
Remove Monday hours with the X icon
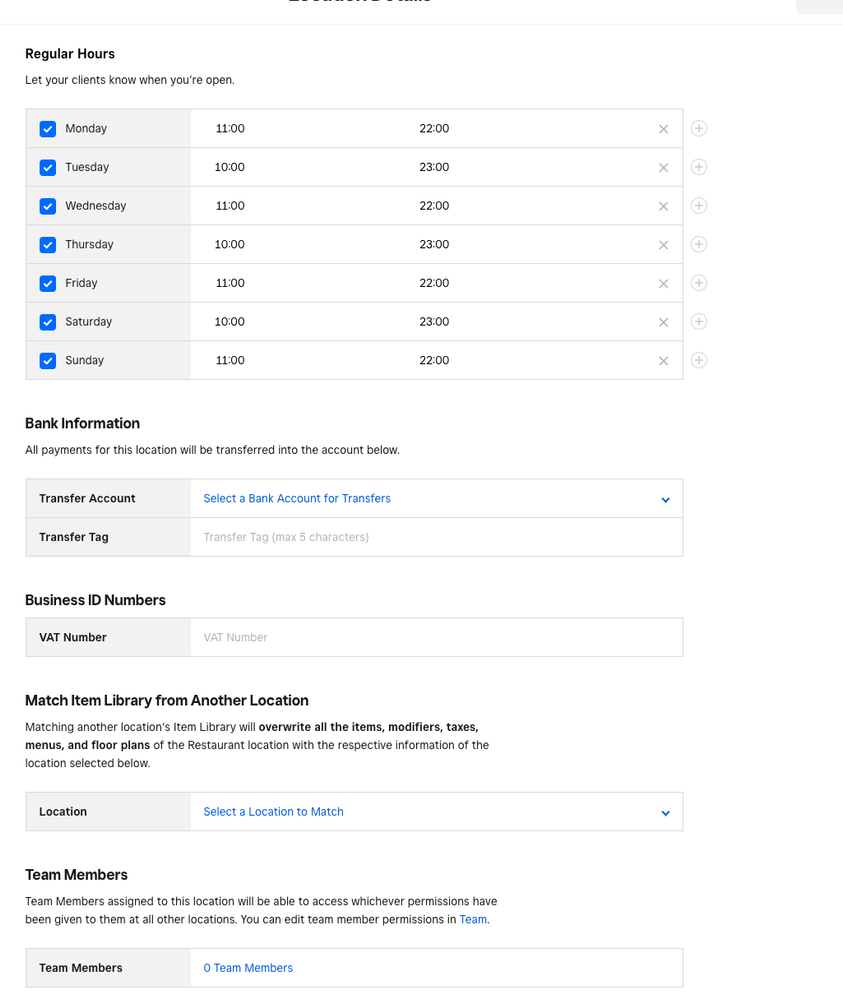(663, 129)
